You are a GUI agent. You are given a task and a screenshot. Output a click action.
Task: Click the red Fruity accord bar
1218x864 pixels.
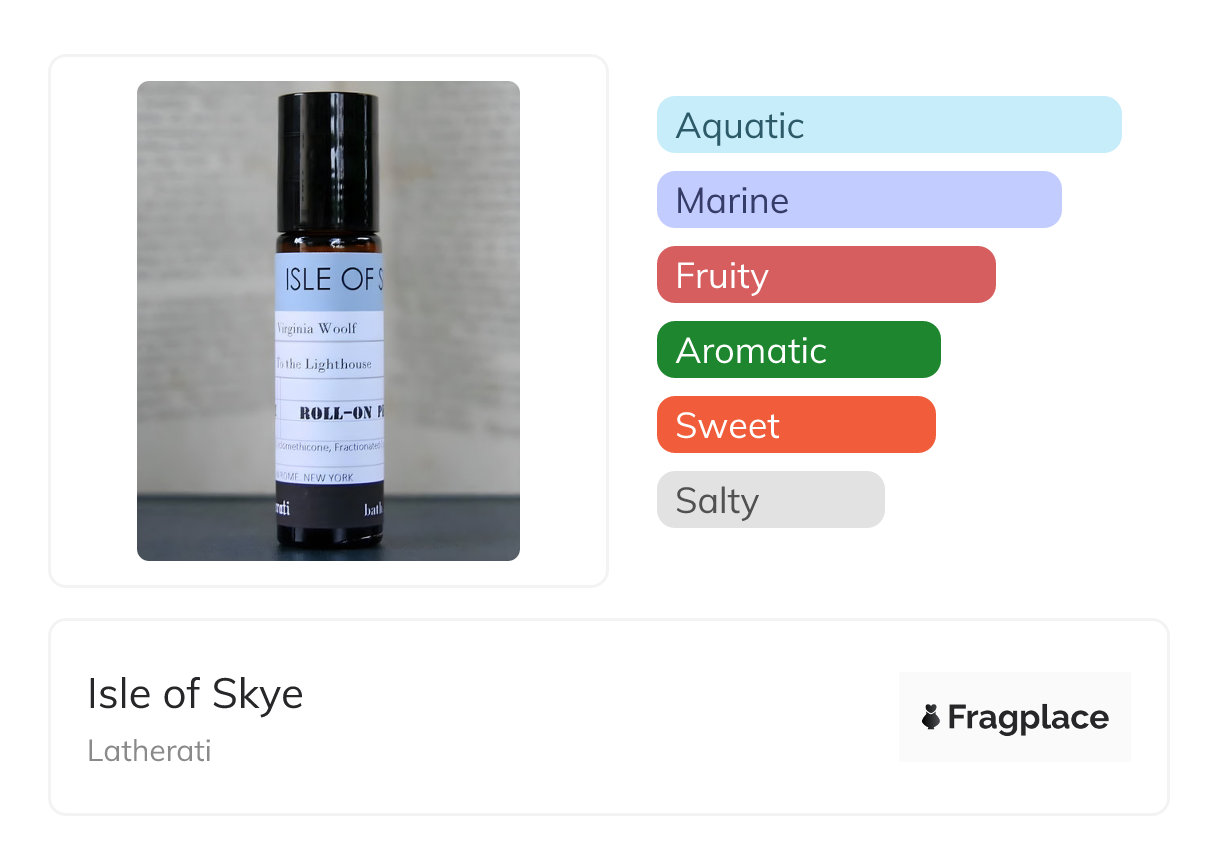[825, 275]
